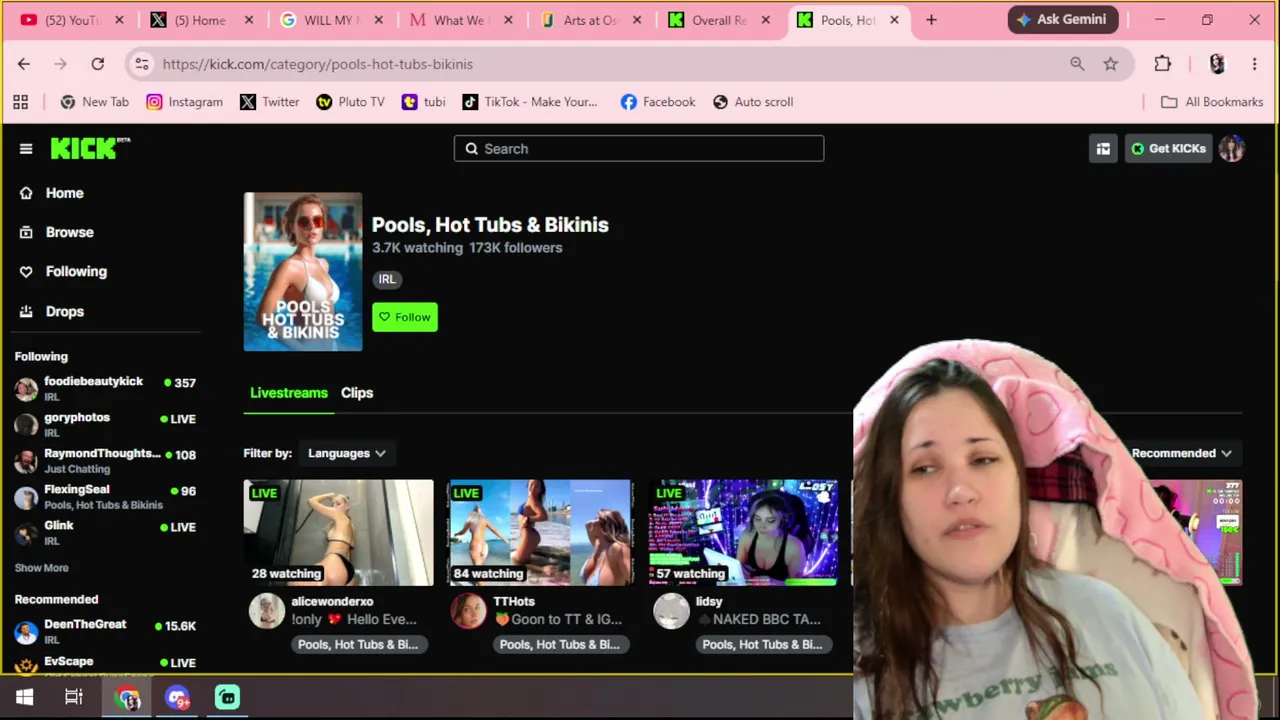Click the Get KICKs button
Screen dimensions: 1280x720
click(x=1168, y=148)
